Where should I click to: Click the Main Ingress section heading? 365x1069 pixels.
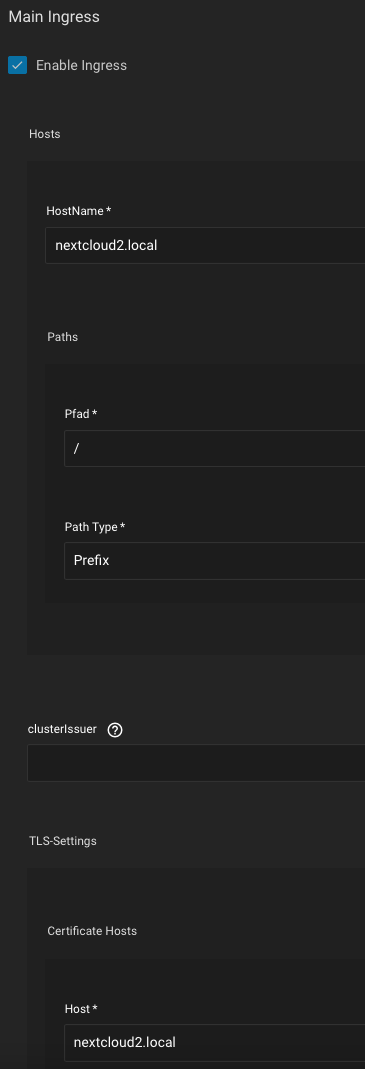tap(54, 17)
